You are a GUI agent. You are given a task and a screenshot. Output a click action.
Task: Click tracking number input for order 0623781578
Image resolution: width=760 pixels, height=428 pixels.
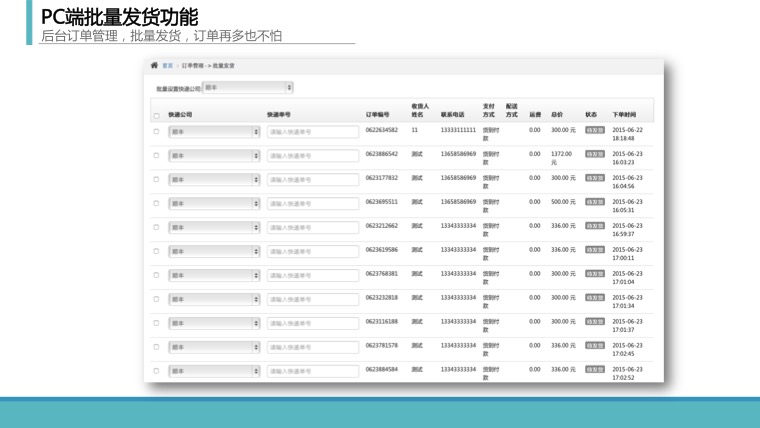pos(313,347)
